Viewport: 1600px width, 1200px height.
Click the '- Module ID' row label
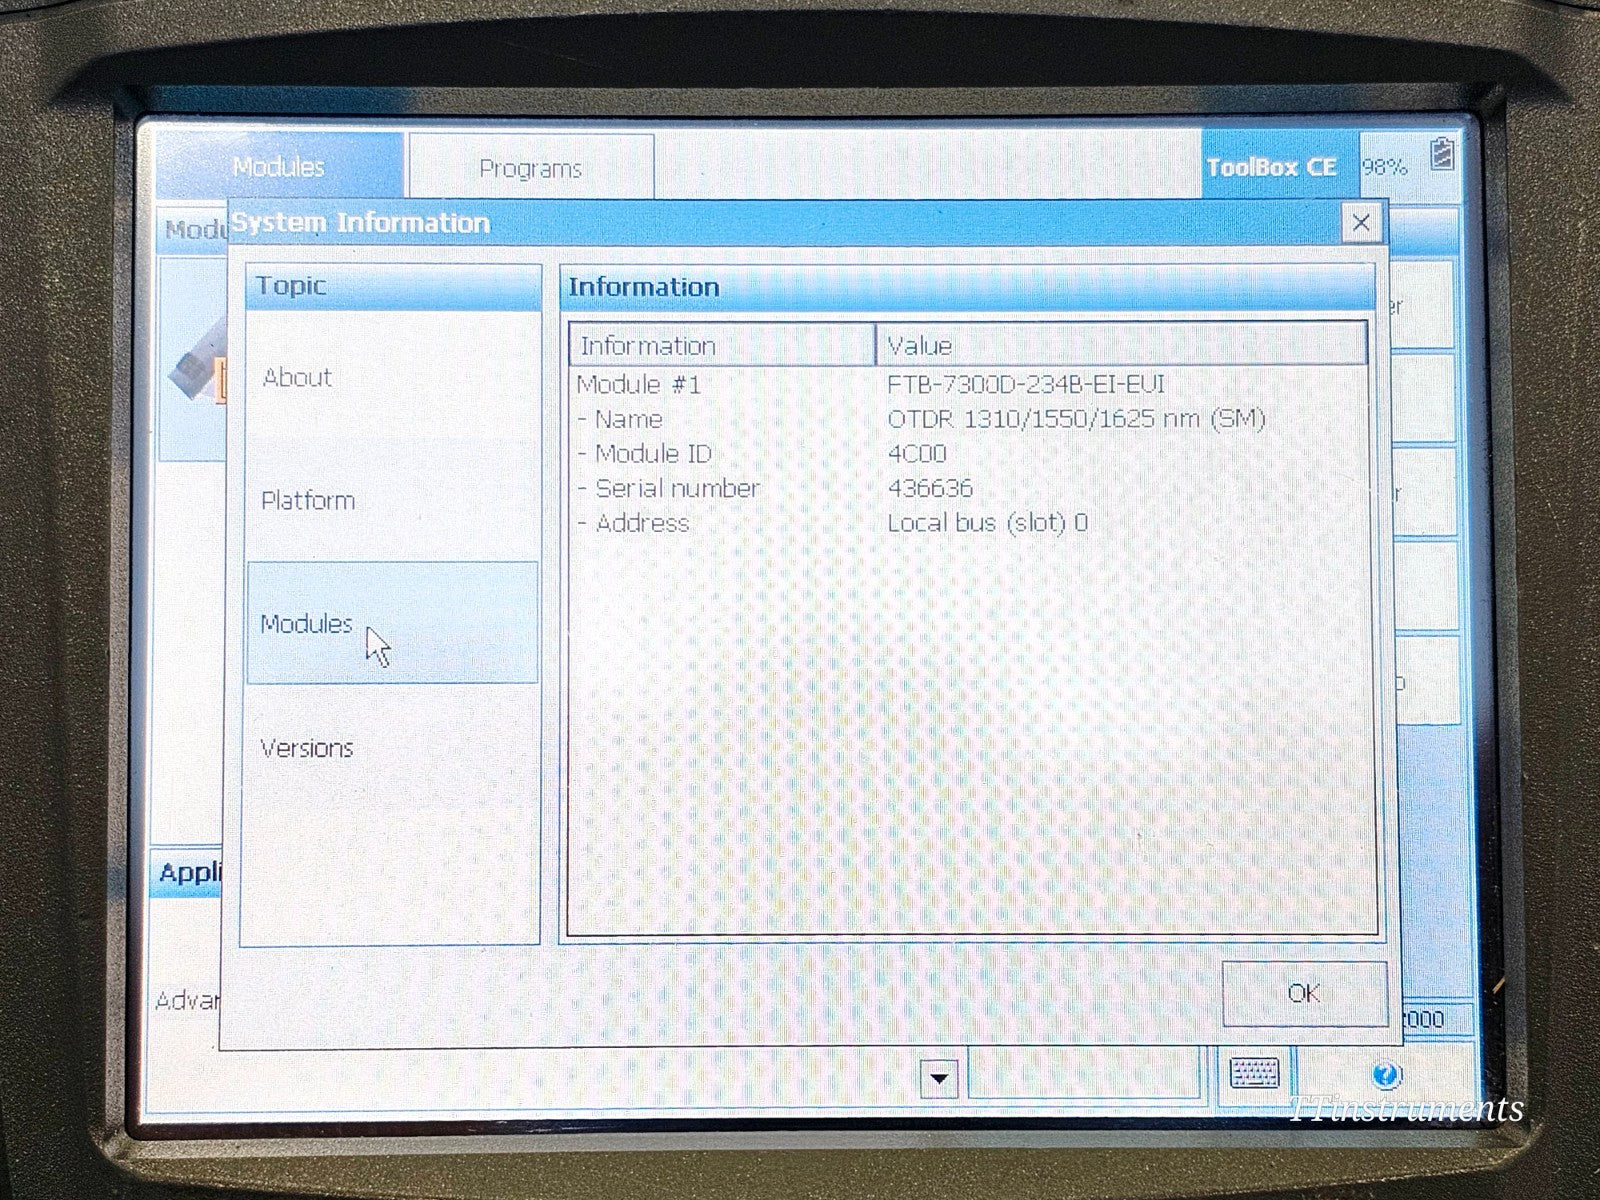coord(645,453)
